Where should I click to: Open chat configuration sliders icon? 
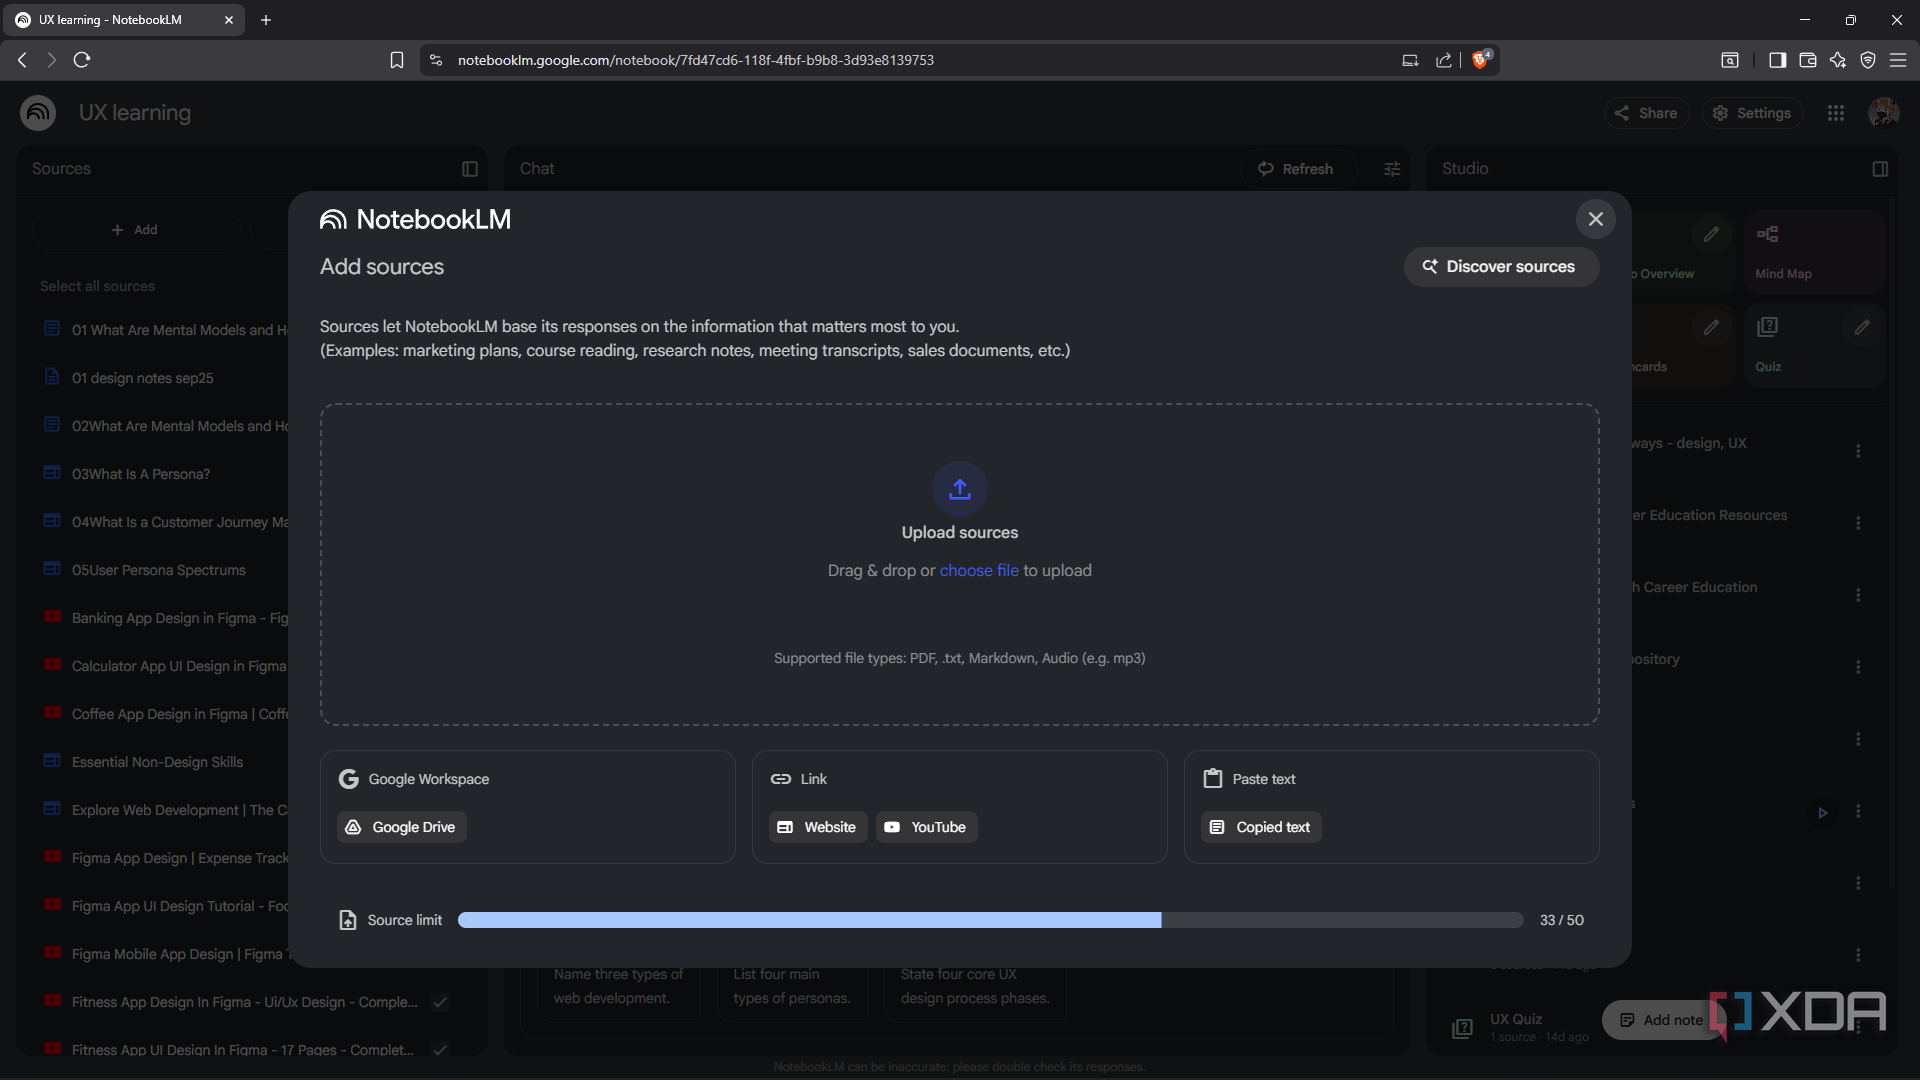point(1392,169)
